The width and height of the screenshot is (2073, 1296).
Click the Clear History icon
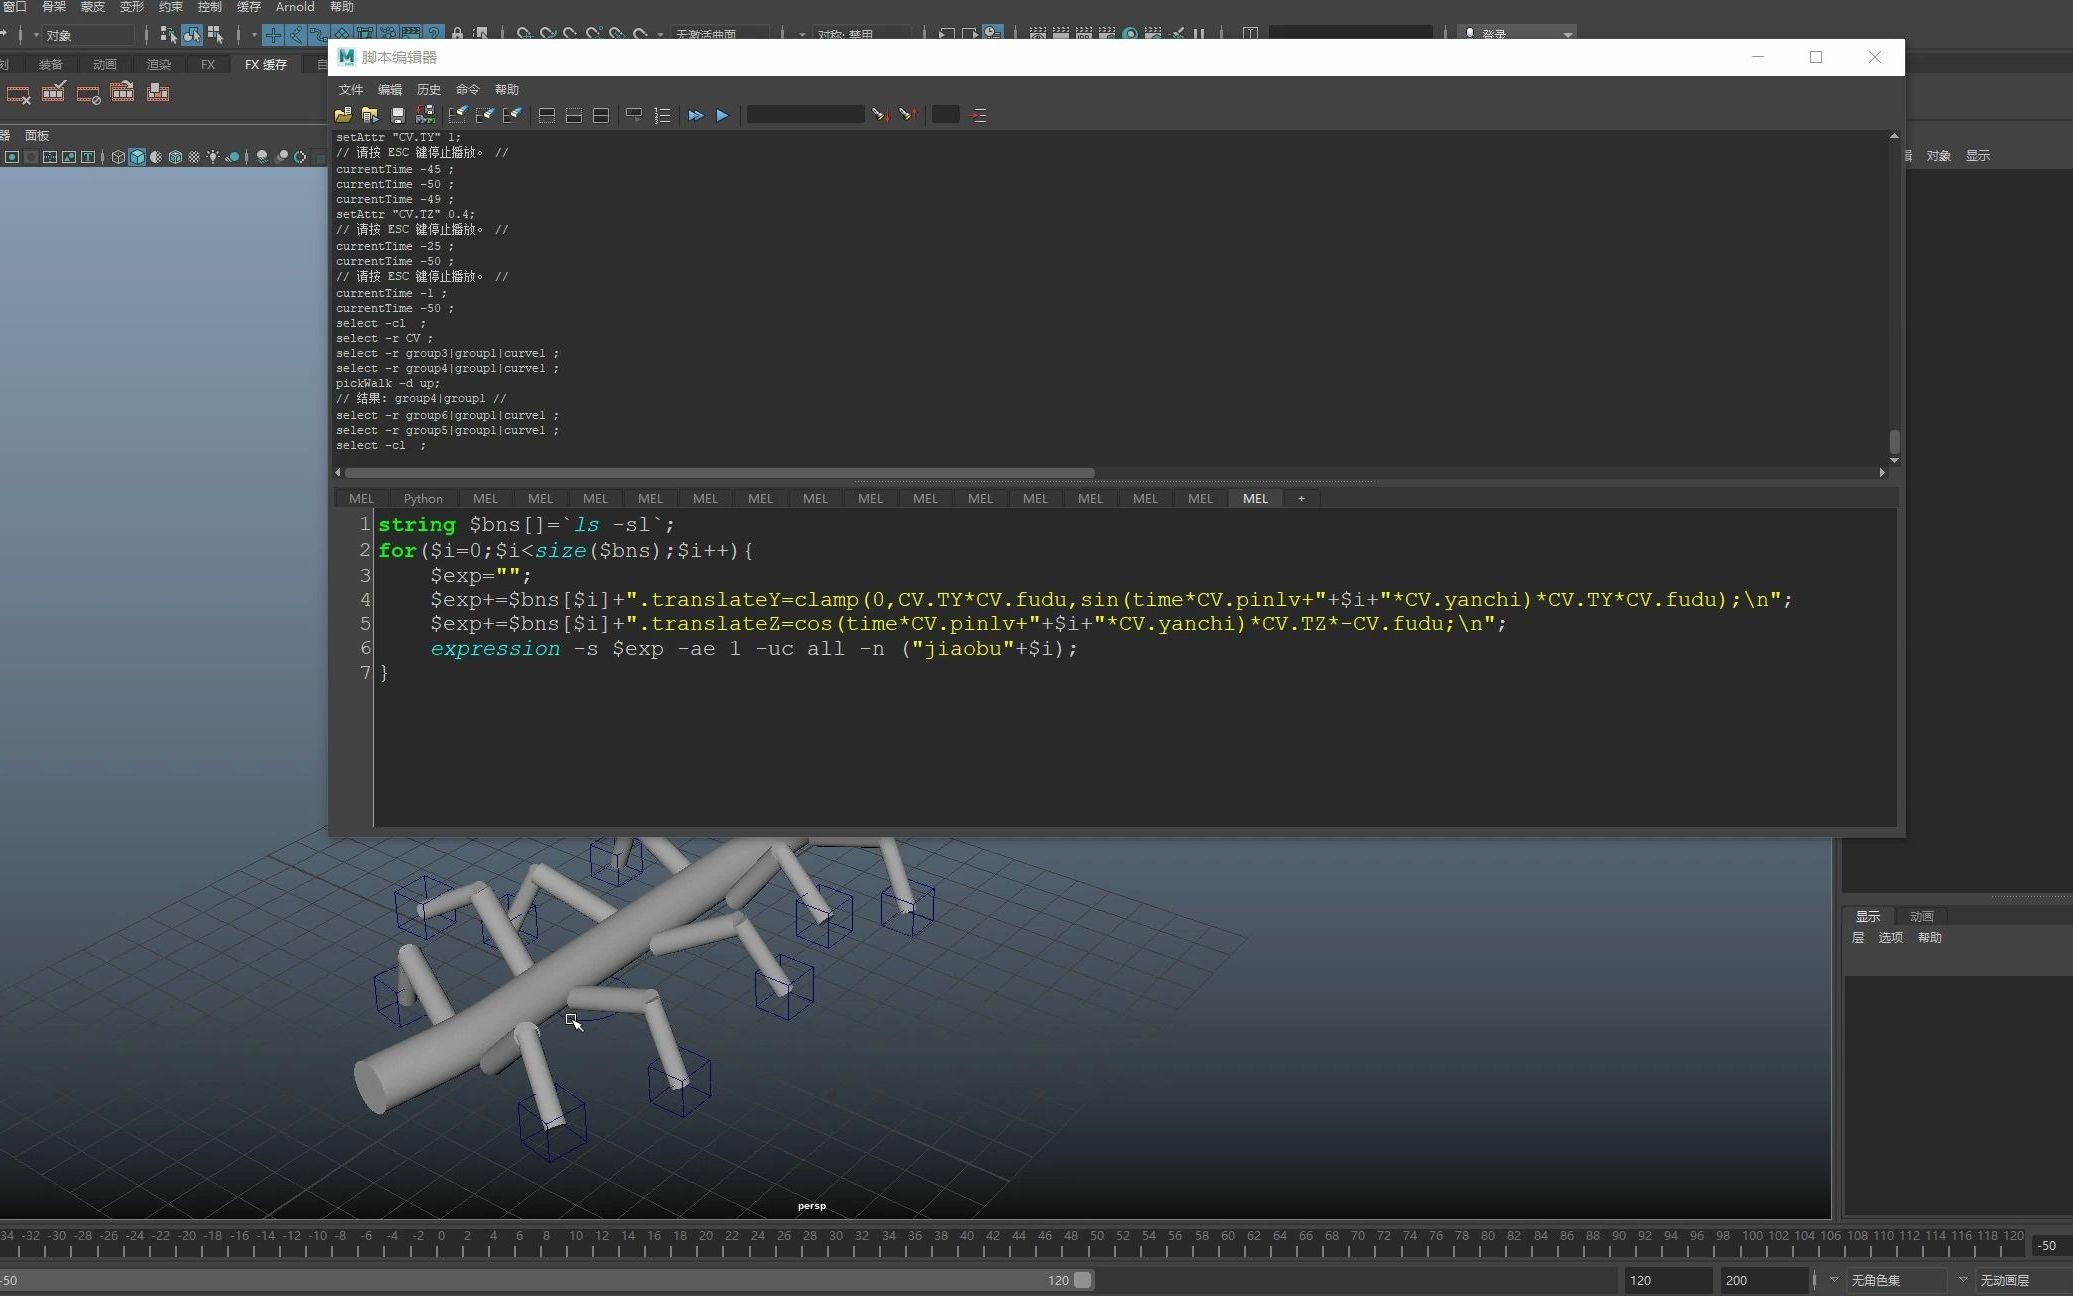(457, 115)
